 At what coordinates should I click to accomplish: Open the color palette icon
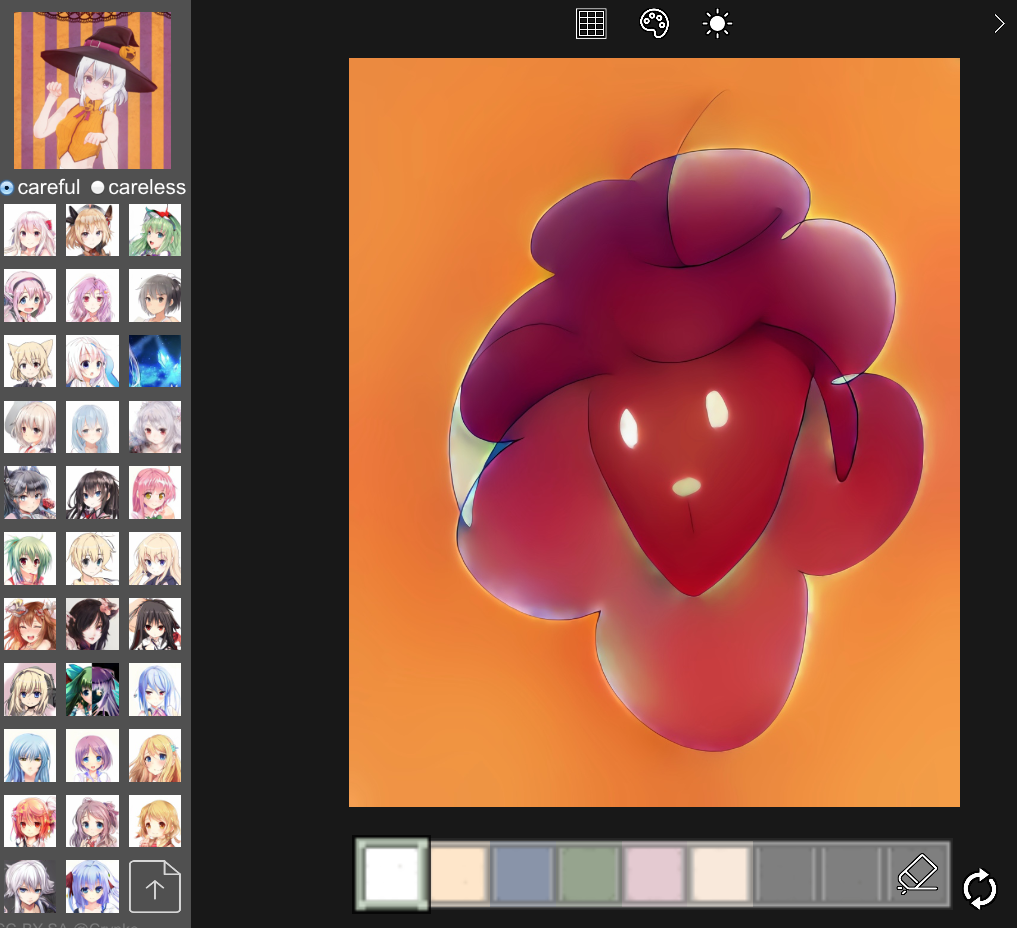pos(654,24)
